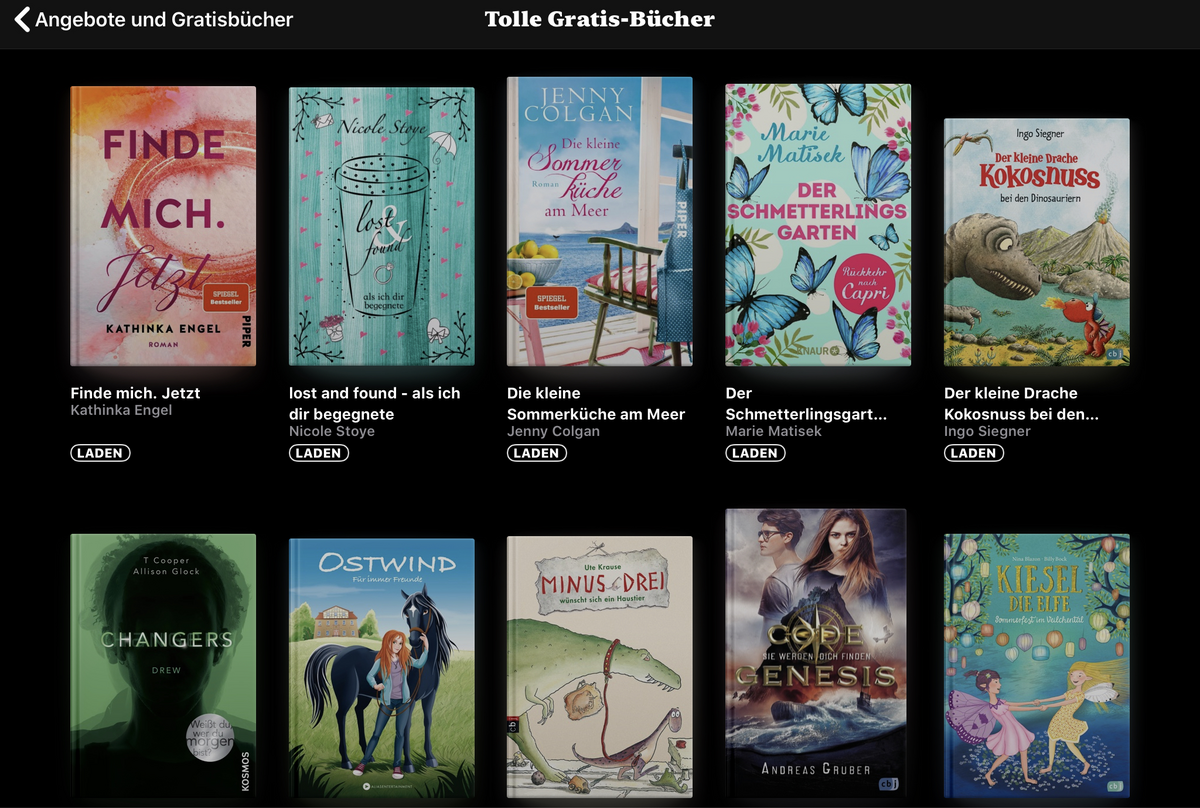
Task: Select author name Ingo Siegner below cover
Action: click(987, 431)
